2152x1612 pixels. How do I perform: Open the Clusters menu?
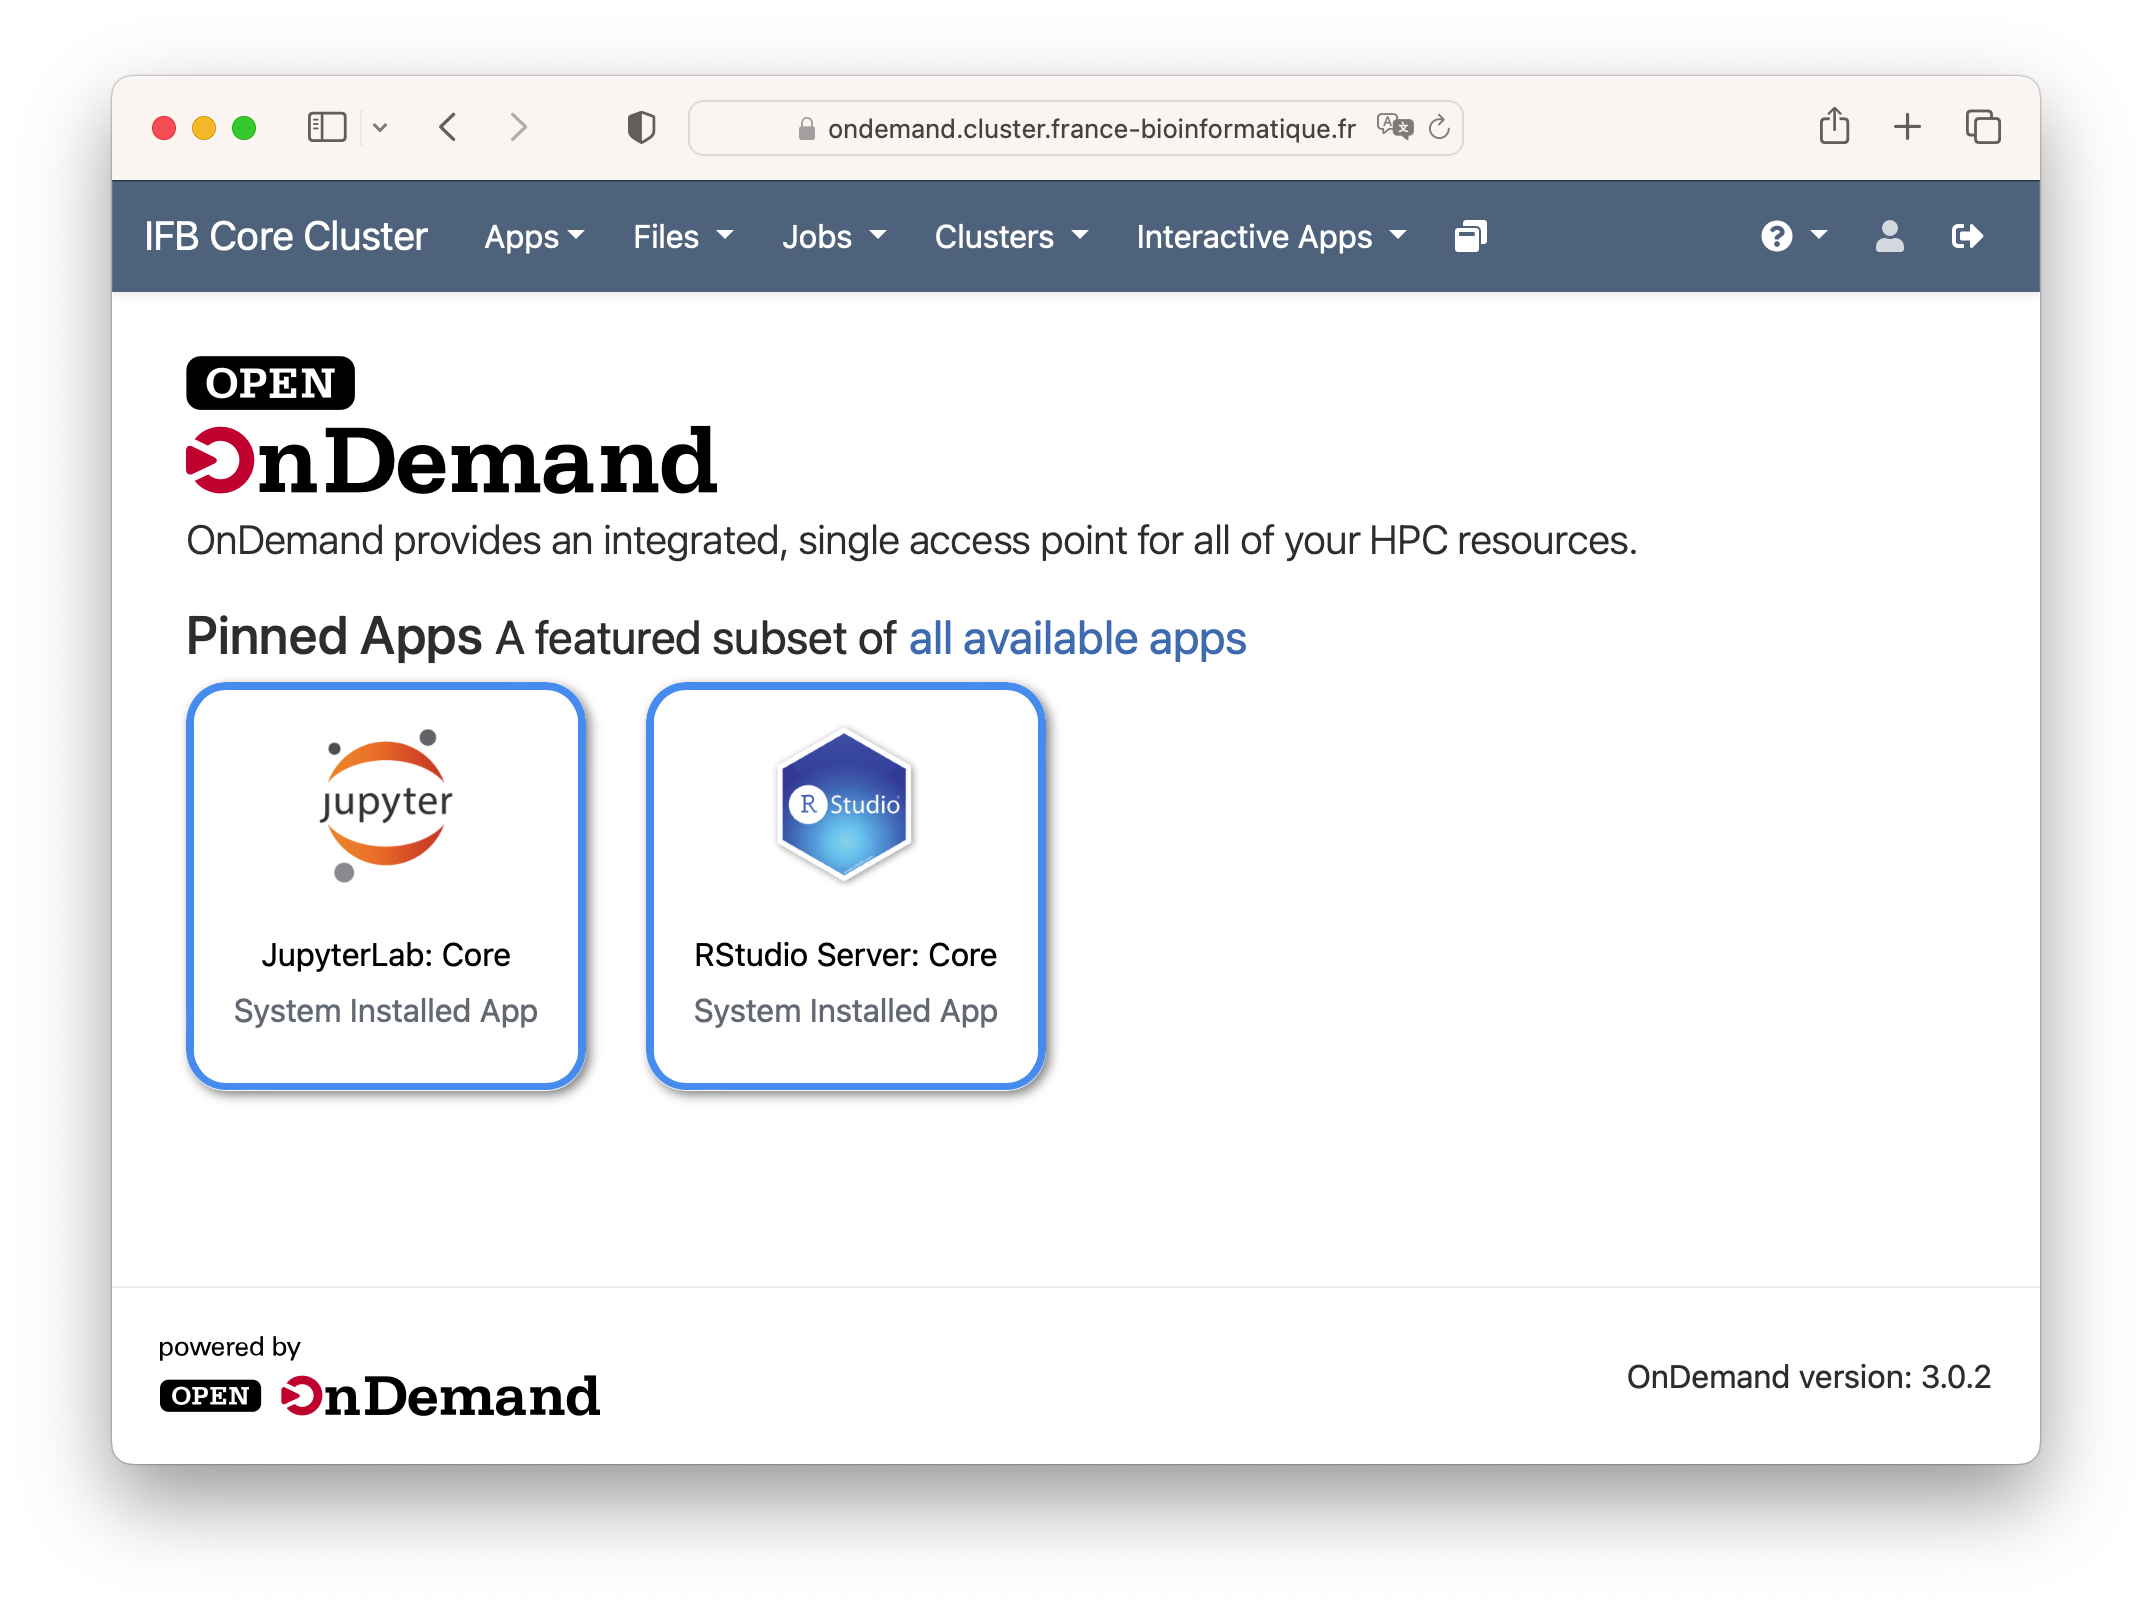click(x=1007, y=237)
